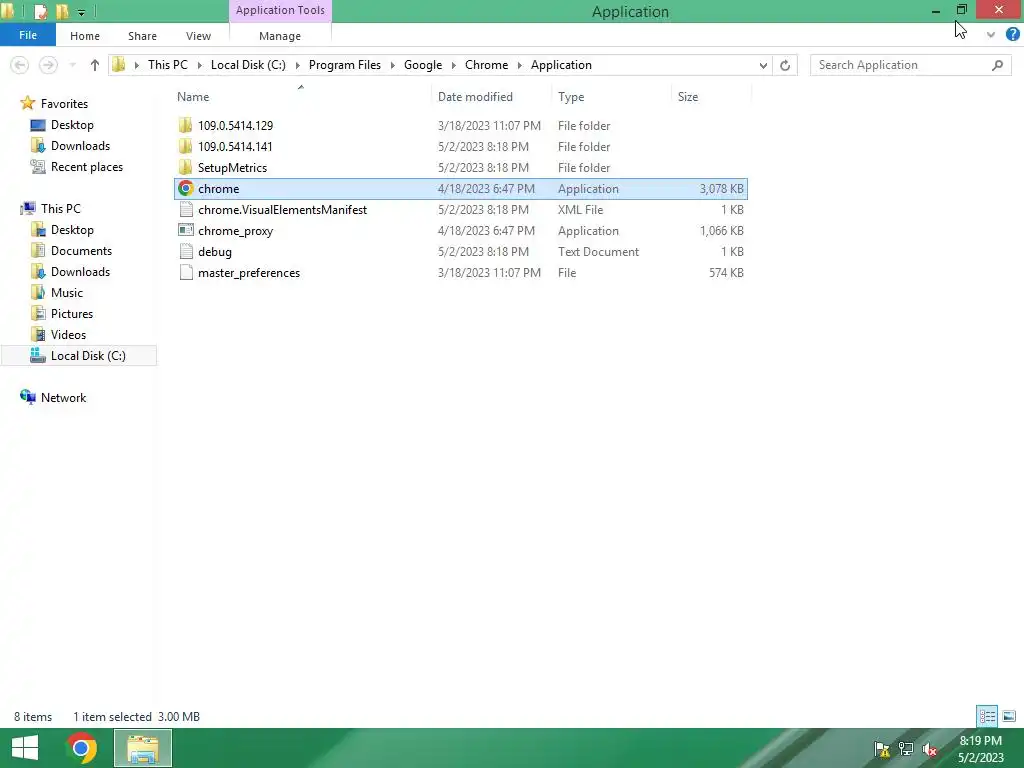Click Program Files in the address breadcrumb
This screenshot has width=1024, height=768.
[345, 65]
